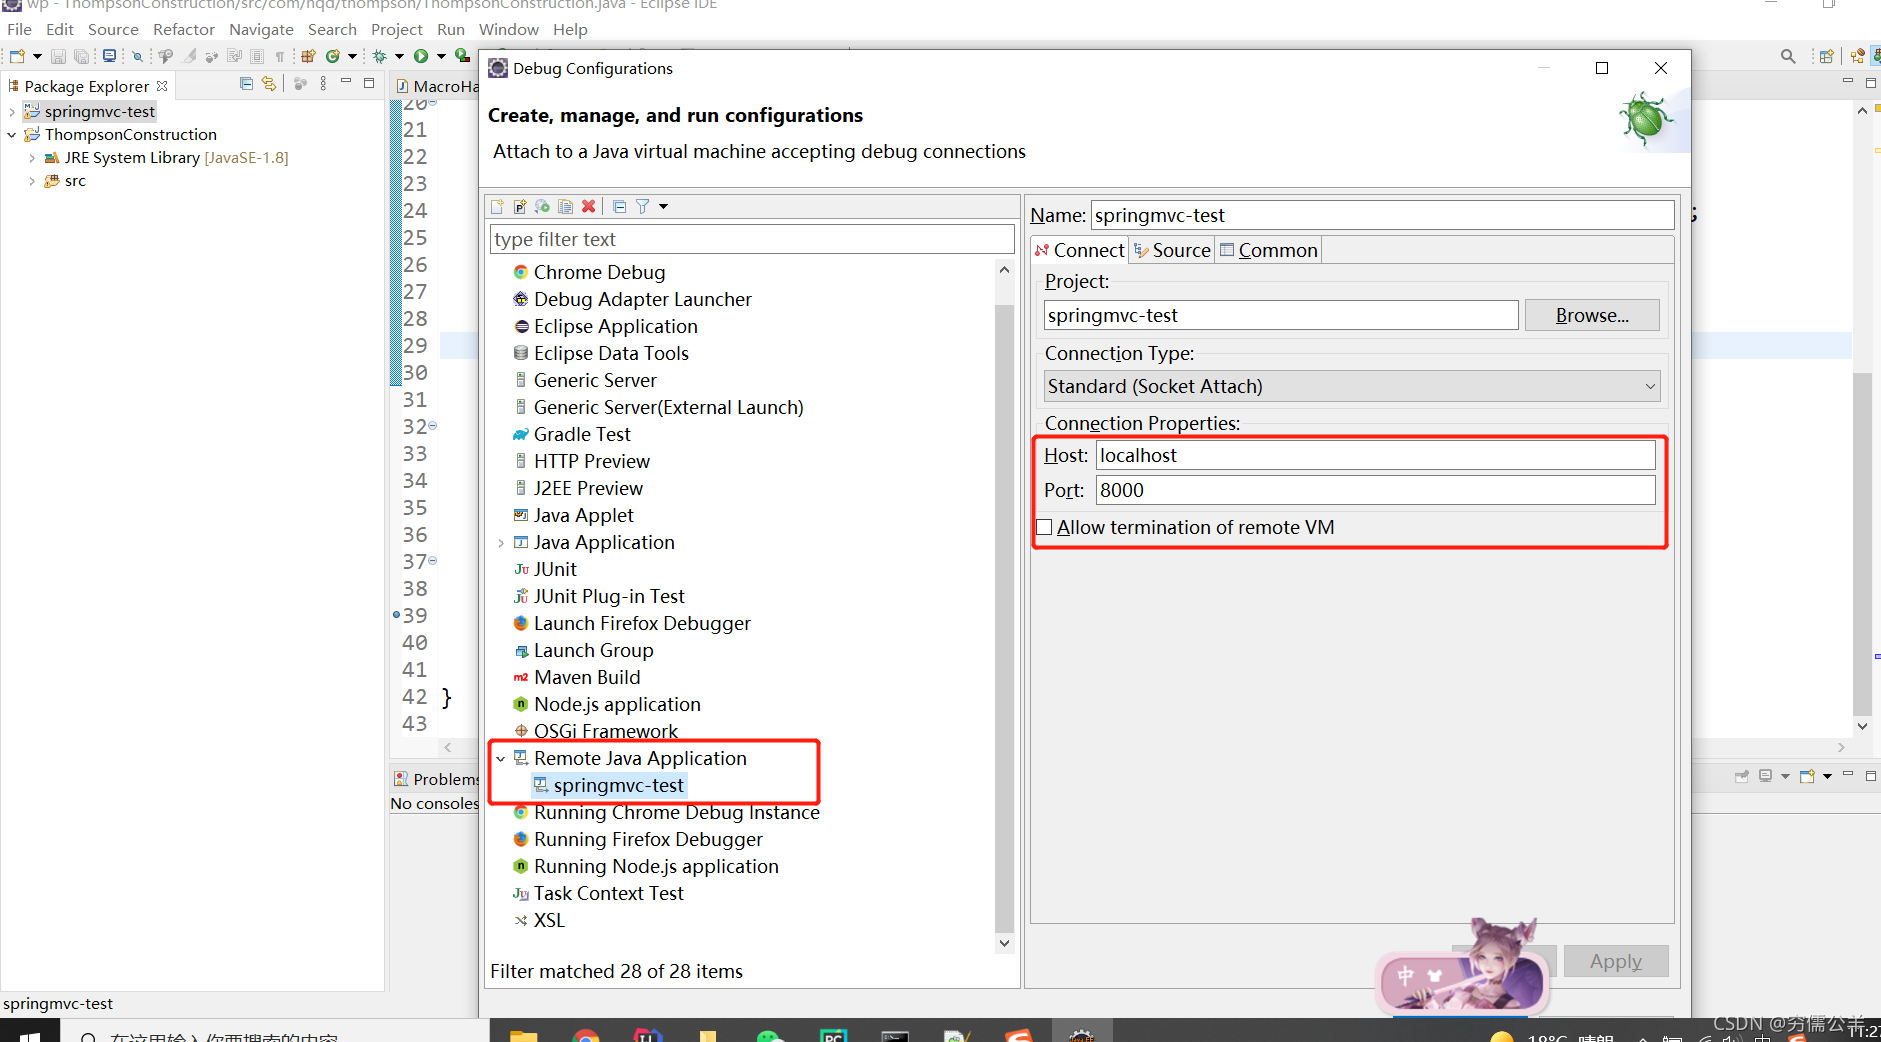Click the Project text field
Image resolution: width=1881 pixels, height=1042 pixels.
coord(1281,315)
